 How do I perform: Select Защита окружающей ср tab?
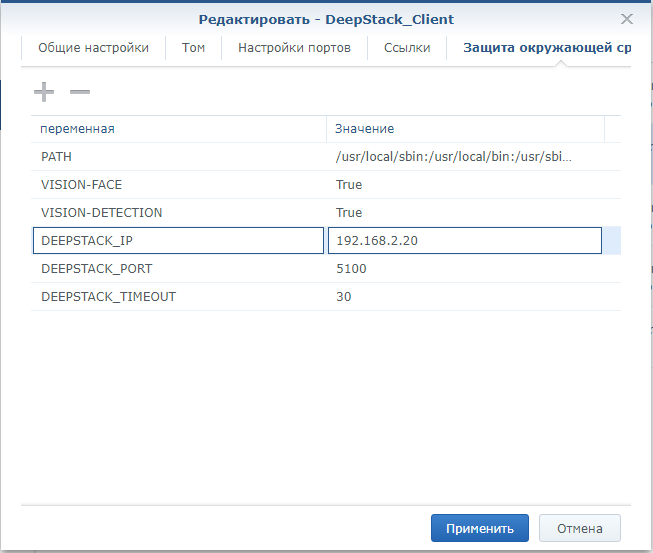547,48
